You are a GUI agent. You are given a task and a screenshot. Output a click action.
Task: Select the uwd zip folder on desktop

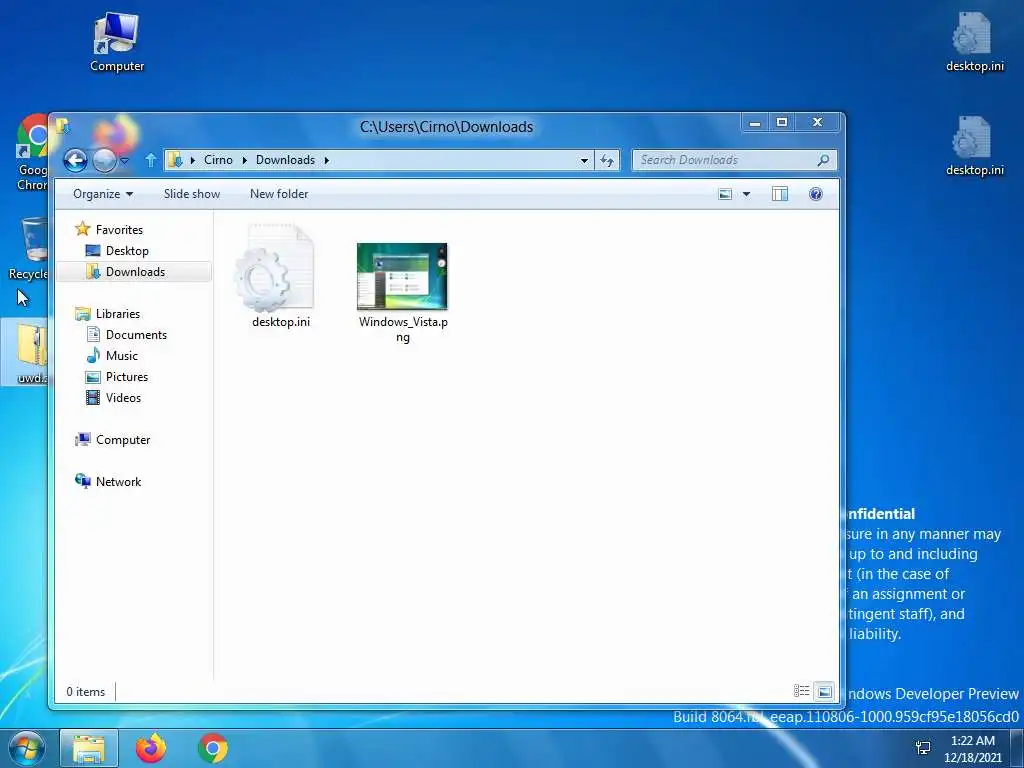pos(26,353)
